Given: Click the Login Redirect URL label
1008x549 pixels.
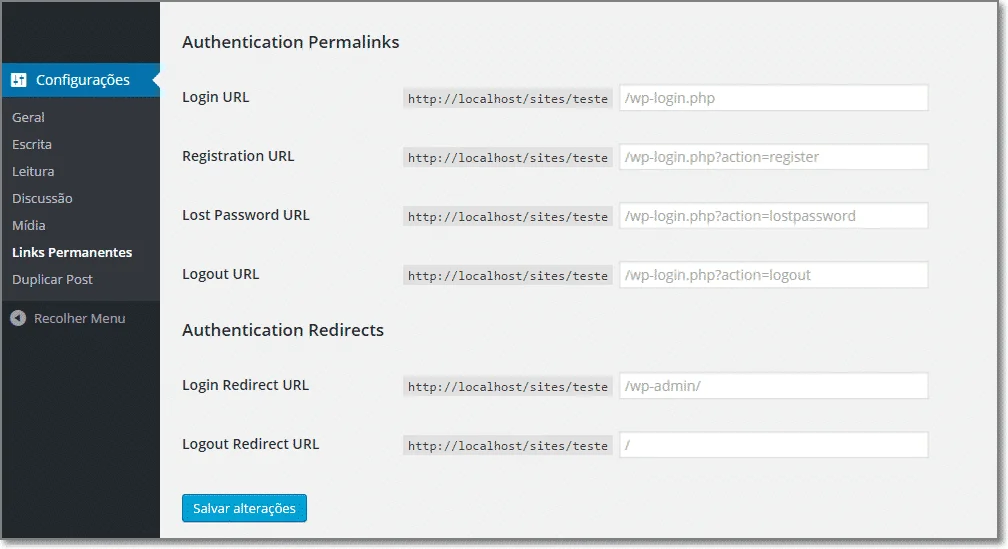Looking at the screenshot, I should [x=246, y=385].
